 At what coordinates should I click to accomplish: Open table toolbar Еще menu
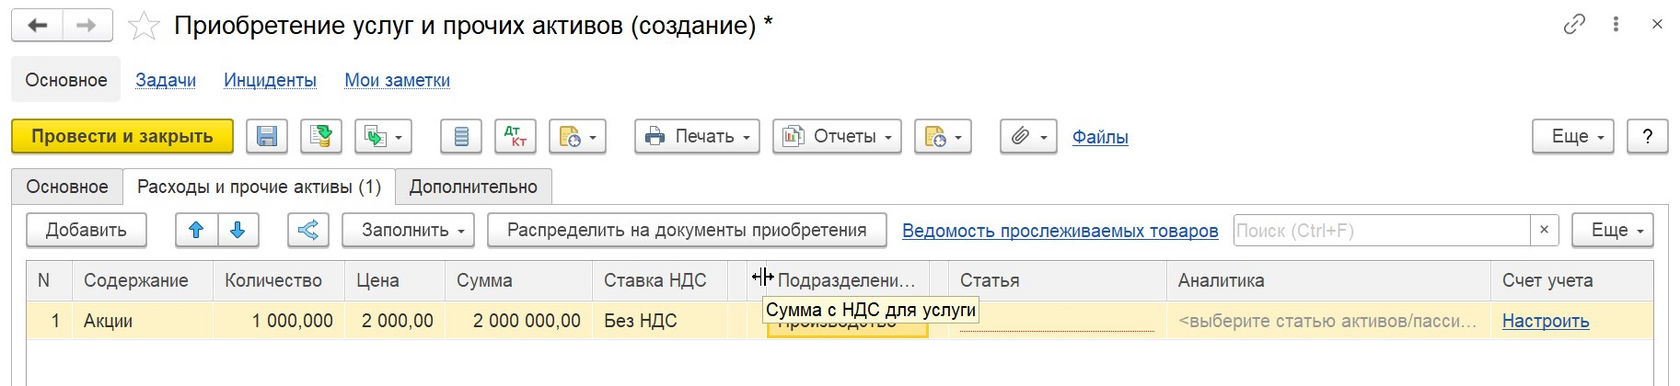coord(1612,230)
